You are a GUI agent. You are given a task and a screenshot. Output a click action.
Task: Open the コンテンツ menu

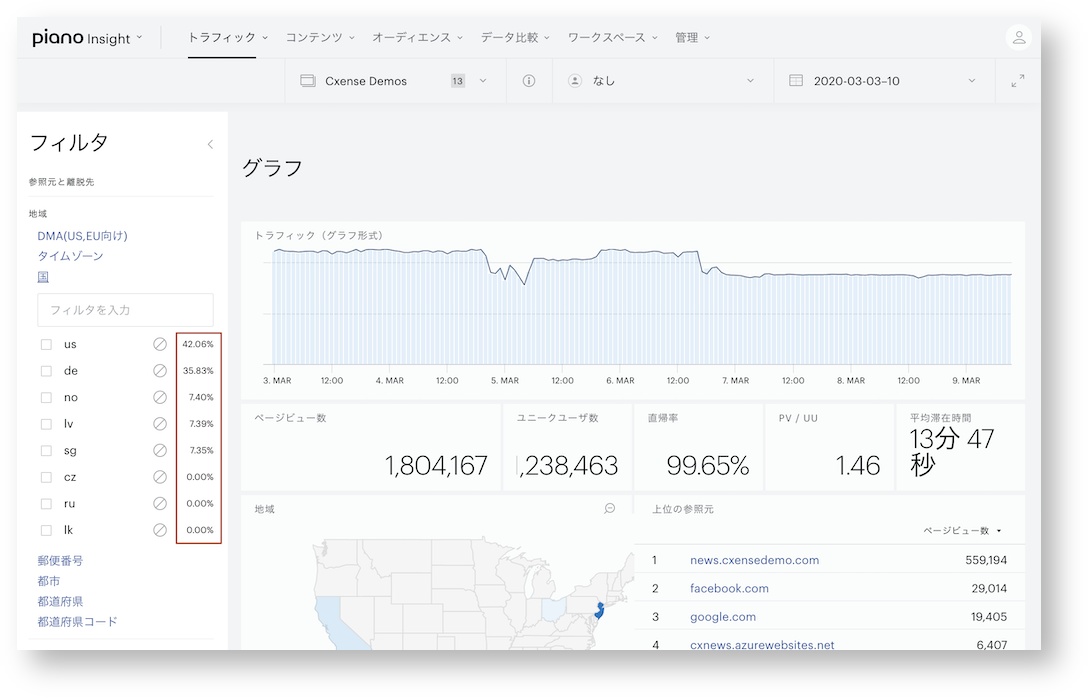(x=320, y=38)
